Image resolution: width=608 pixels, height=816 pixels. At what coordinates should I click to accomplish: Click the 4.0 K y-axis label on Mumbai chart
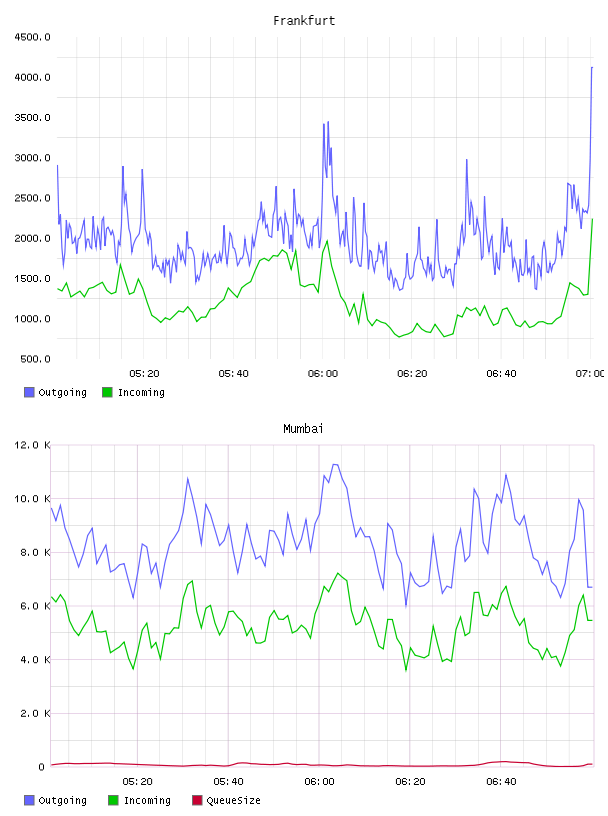coord(35,659)
